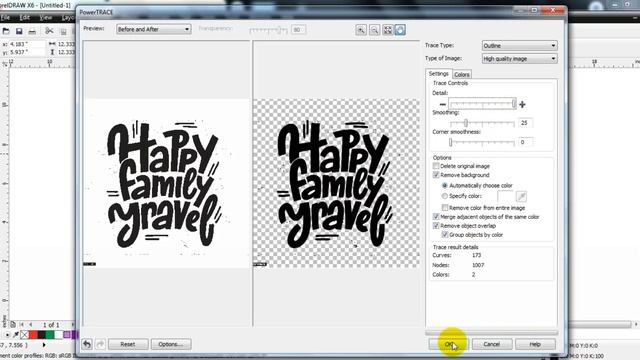Enable Remove color from entire image
The image size is (640, 360).
coord(445,208)
